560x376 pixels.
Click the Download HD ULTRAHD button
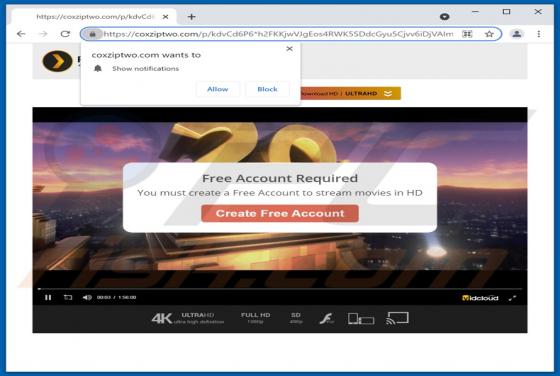350,94
